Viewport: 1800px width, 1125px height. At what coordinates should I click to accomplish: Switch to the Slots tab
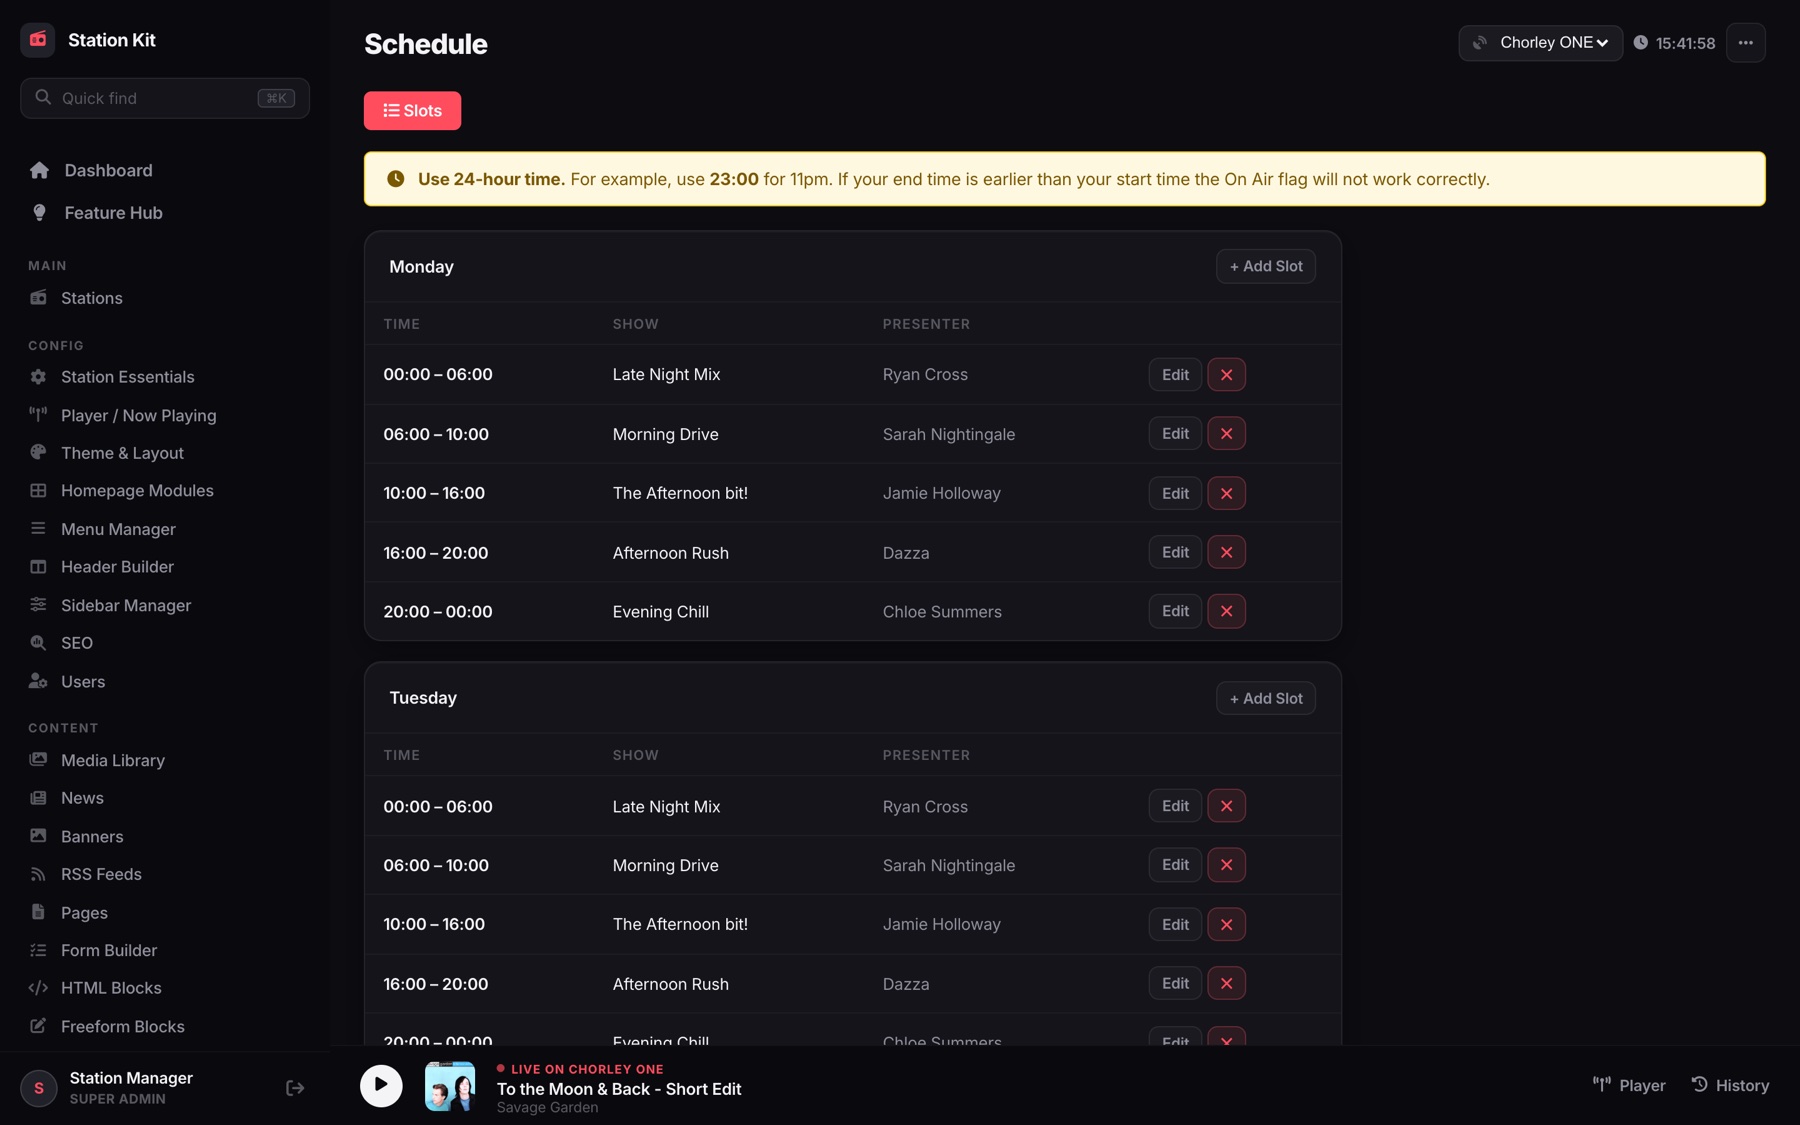tap(412, 111)
